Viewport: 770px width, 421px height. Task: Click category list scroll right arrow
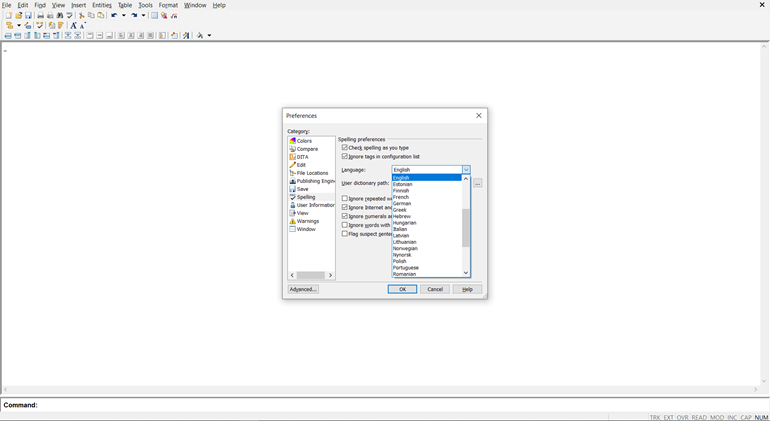click(330, 275)
